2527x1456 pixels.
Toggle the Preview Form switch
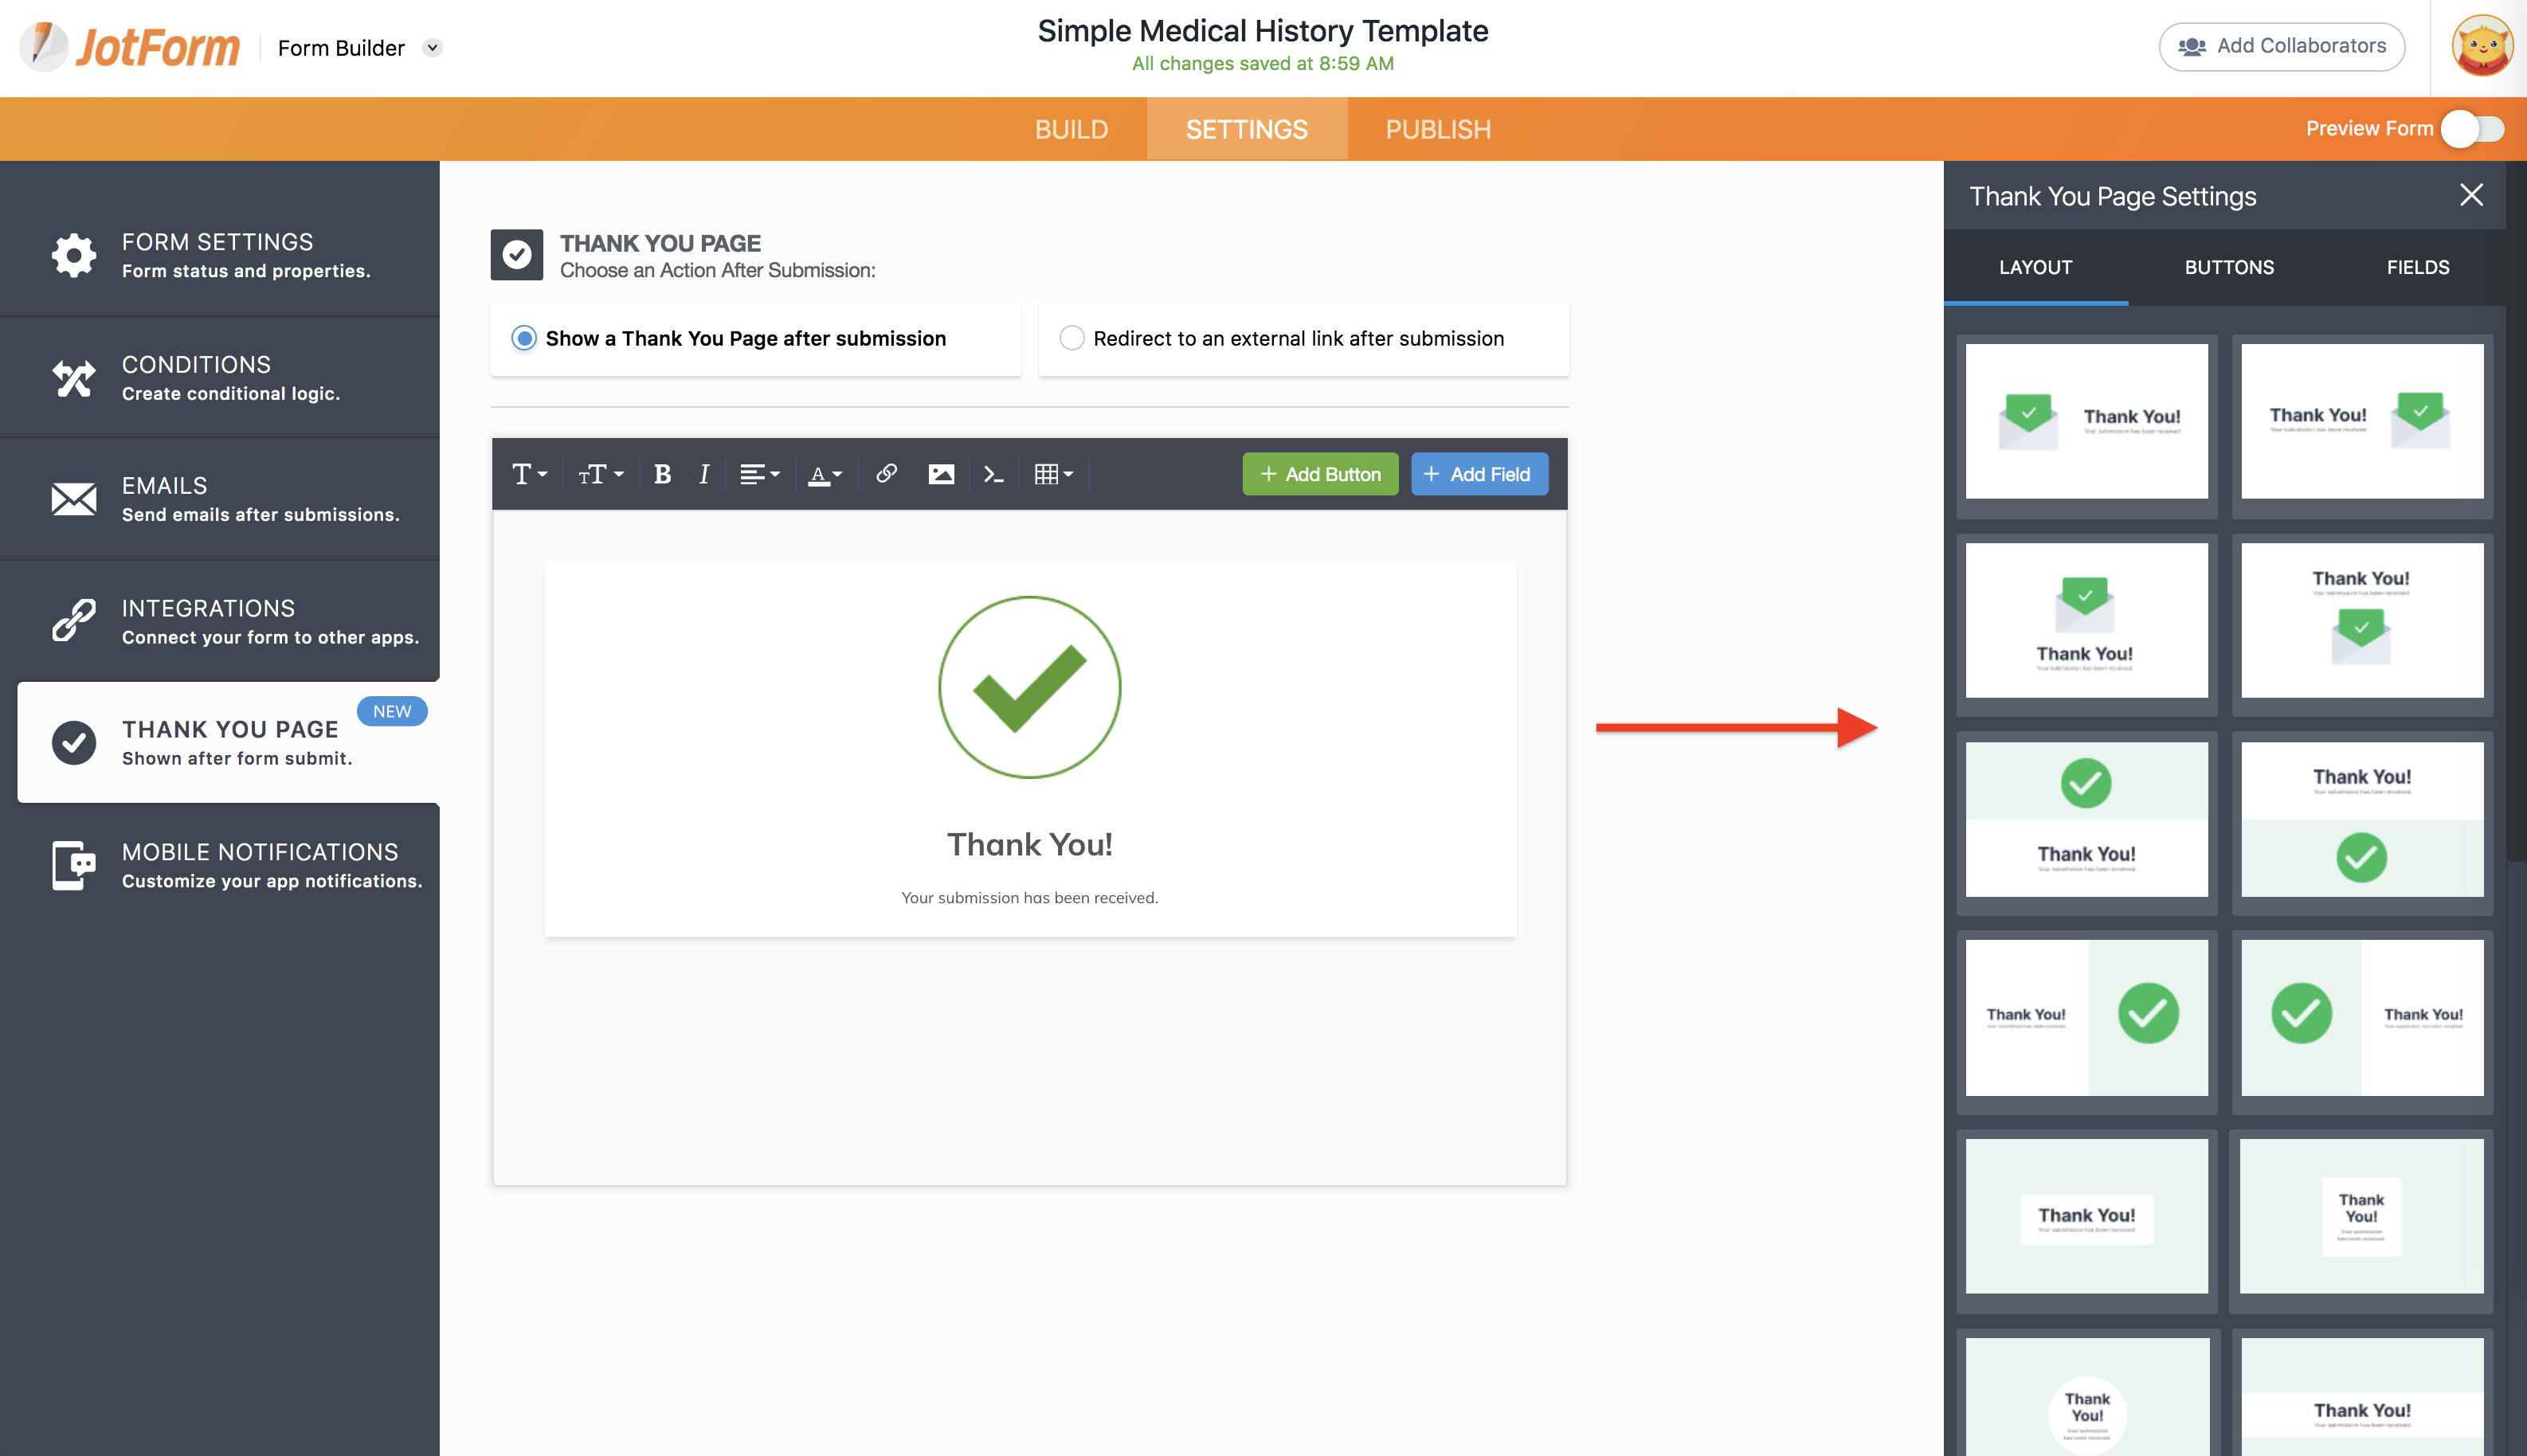tap(2472, 129)
